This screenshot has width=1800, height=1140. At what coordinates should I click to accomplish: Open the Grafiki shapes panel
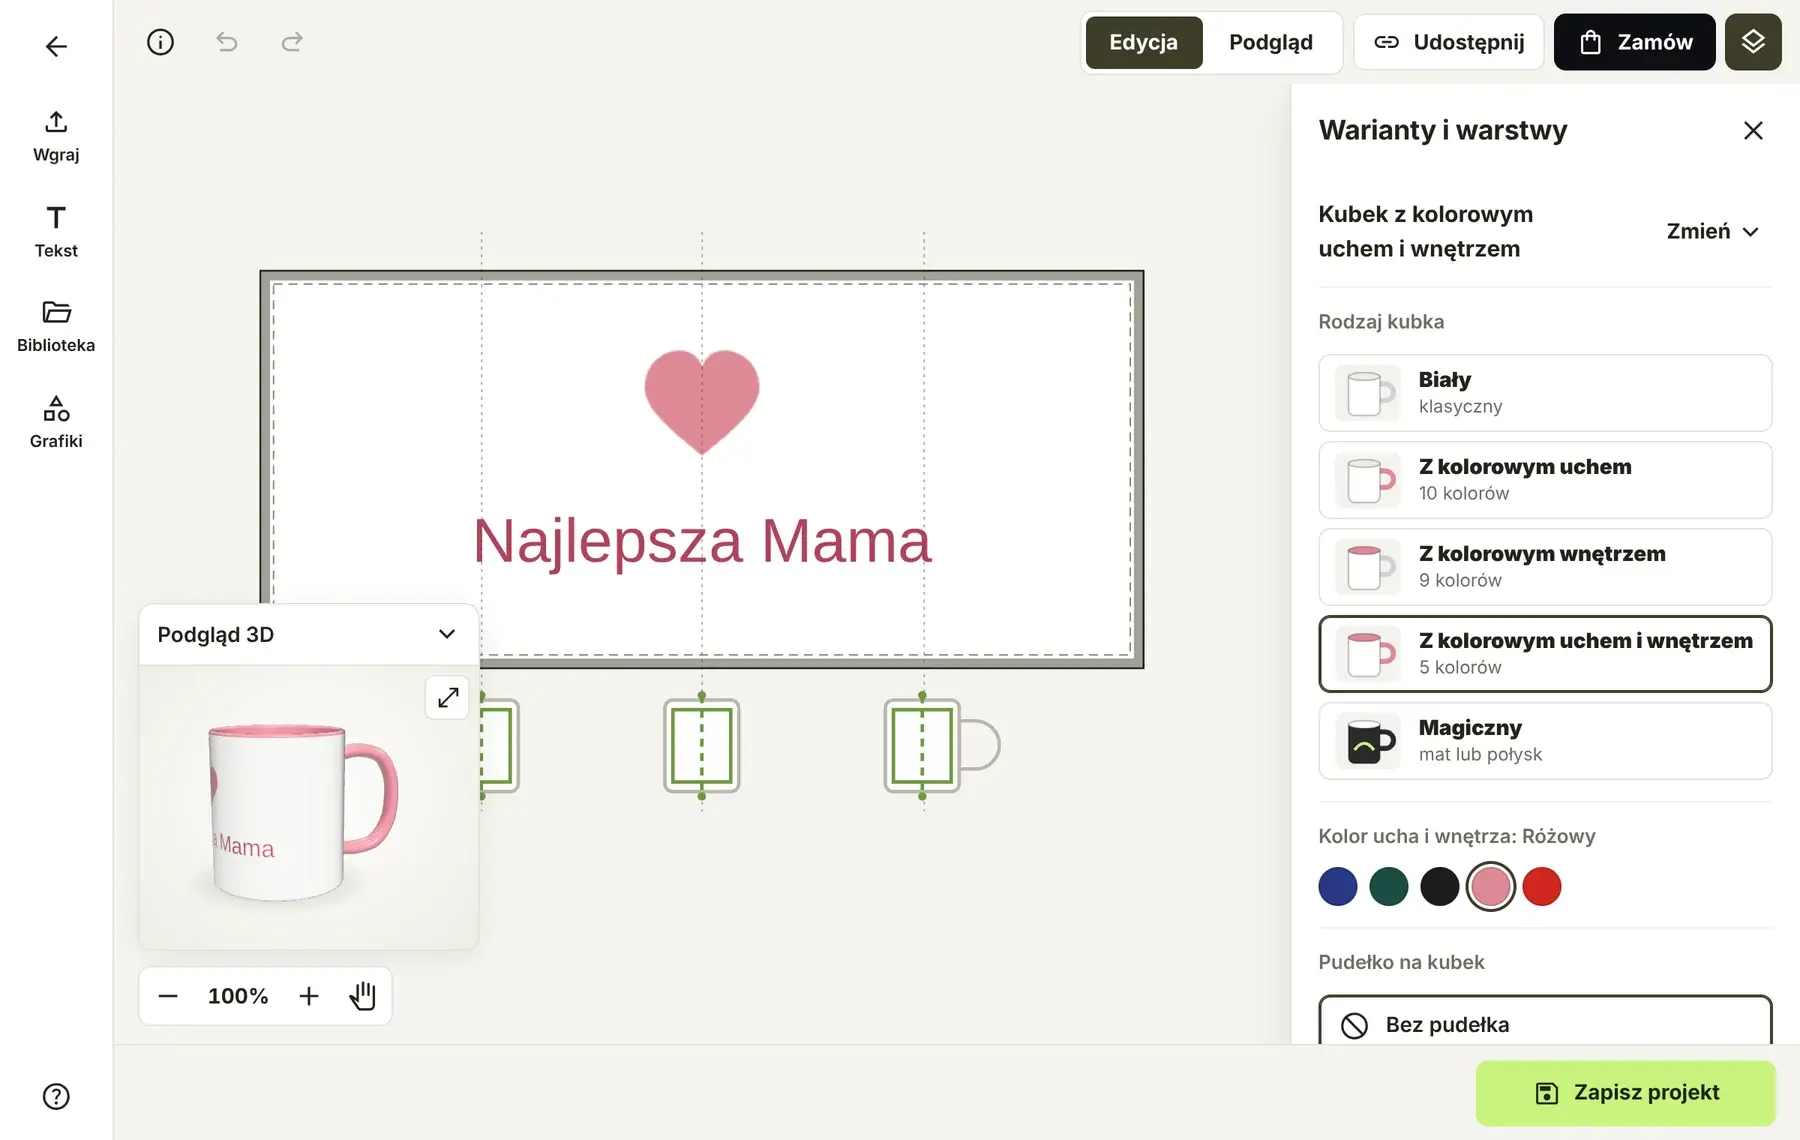tap(56, 423)
